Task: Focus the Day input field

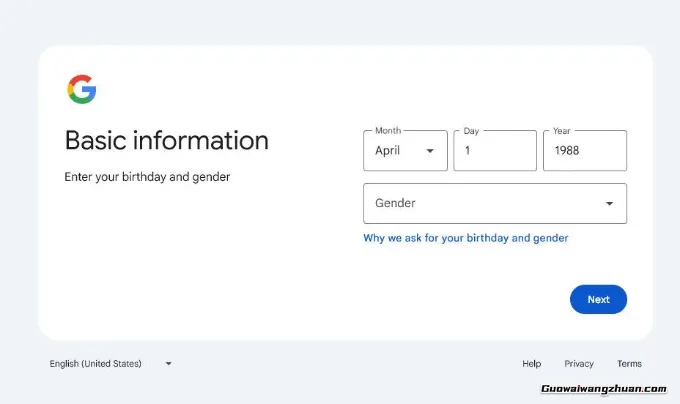Action: click(494, 151)
